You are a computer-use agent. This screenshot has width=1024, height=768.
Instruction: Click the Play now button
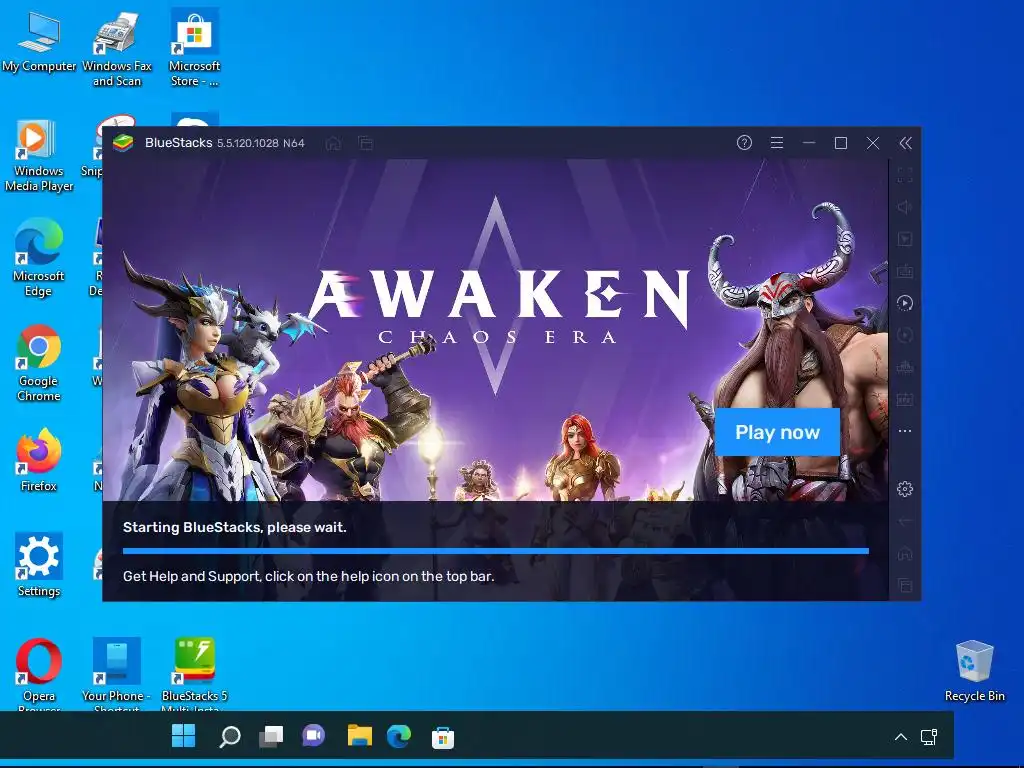point(777,432)
